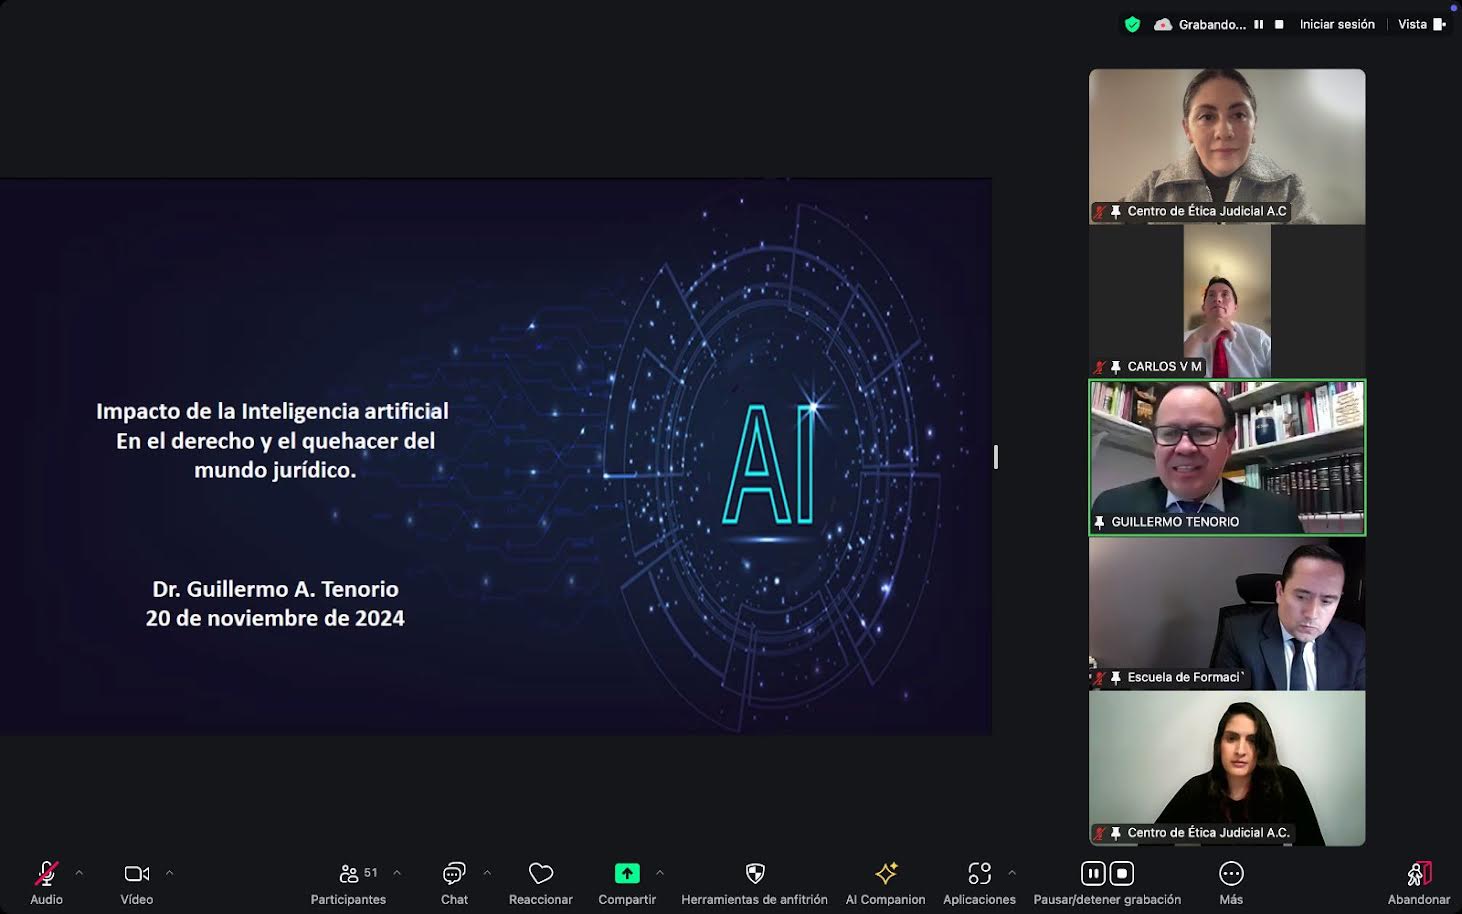Expand audio options chevron beside Audio
Screen dimensions: 1462x914
(x=79, y=873)
